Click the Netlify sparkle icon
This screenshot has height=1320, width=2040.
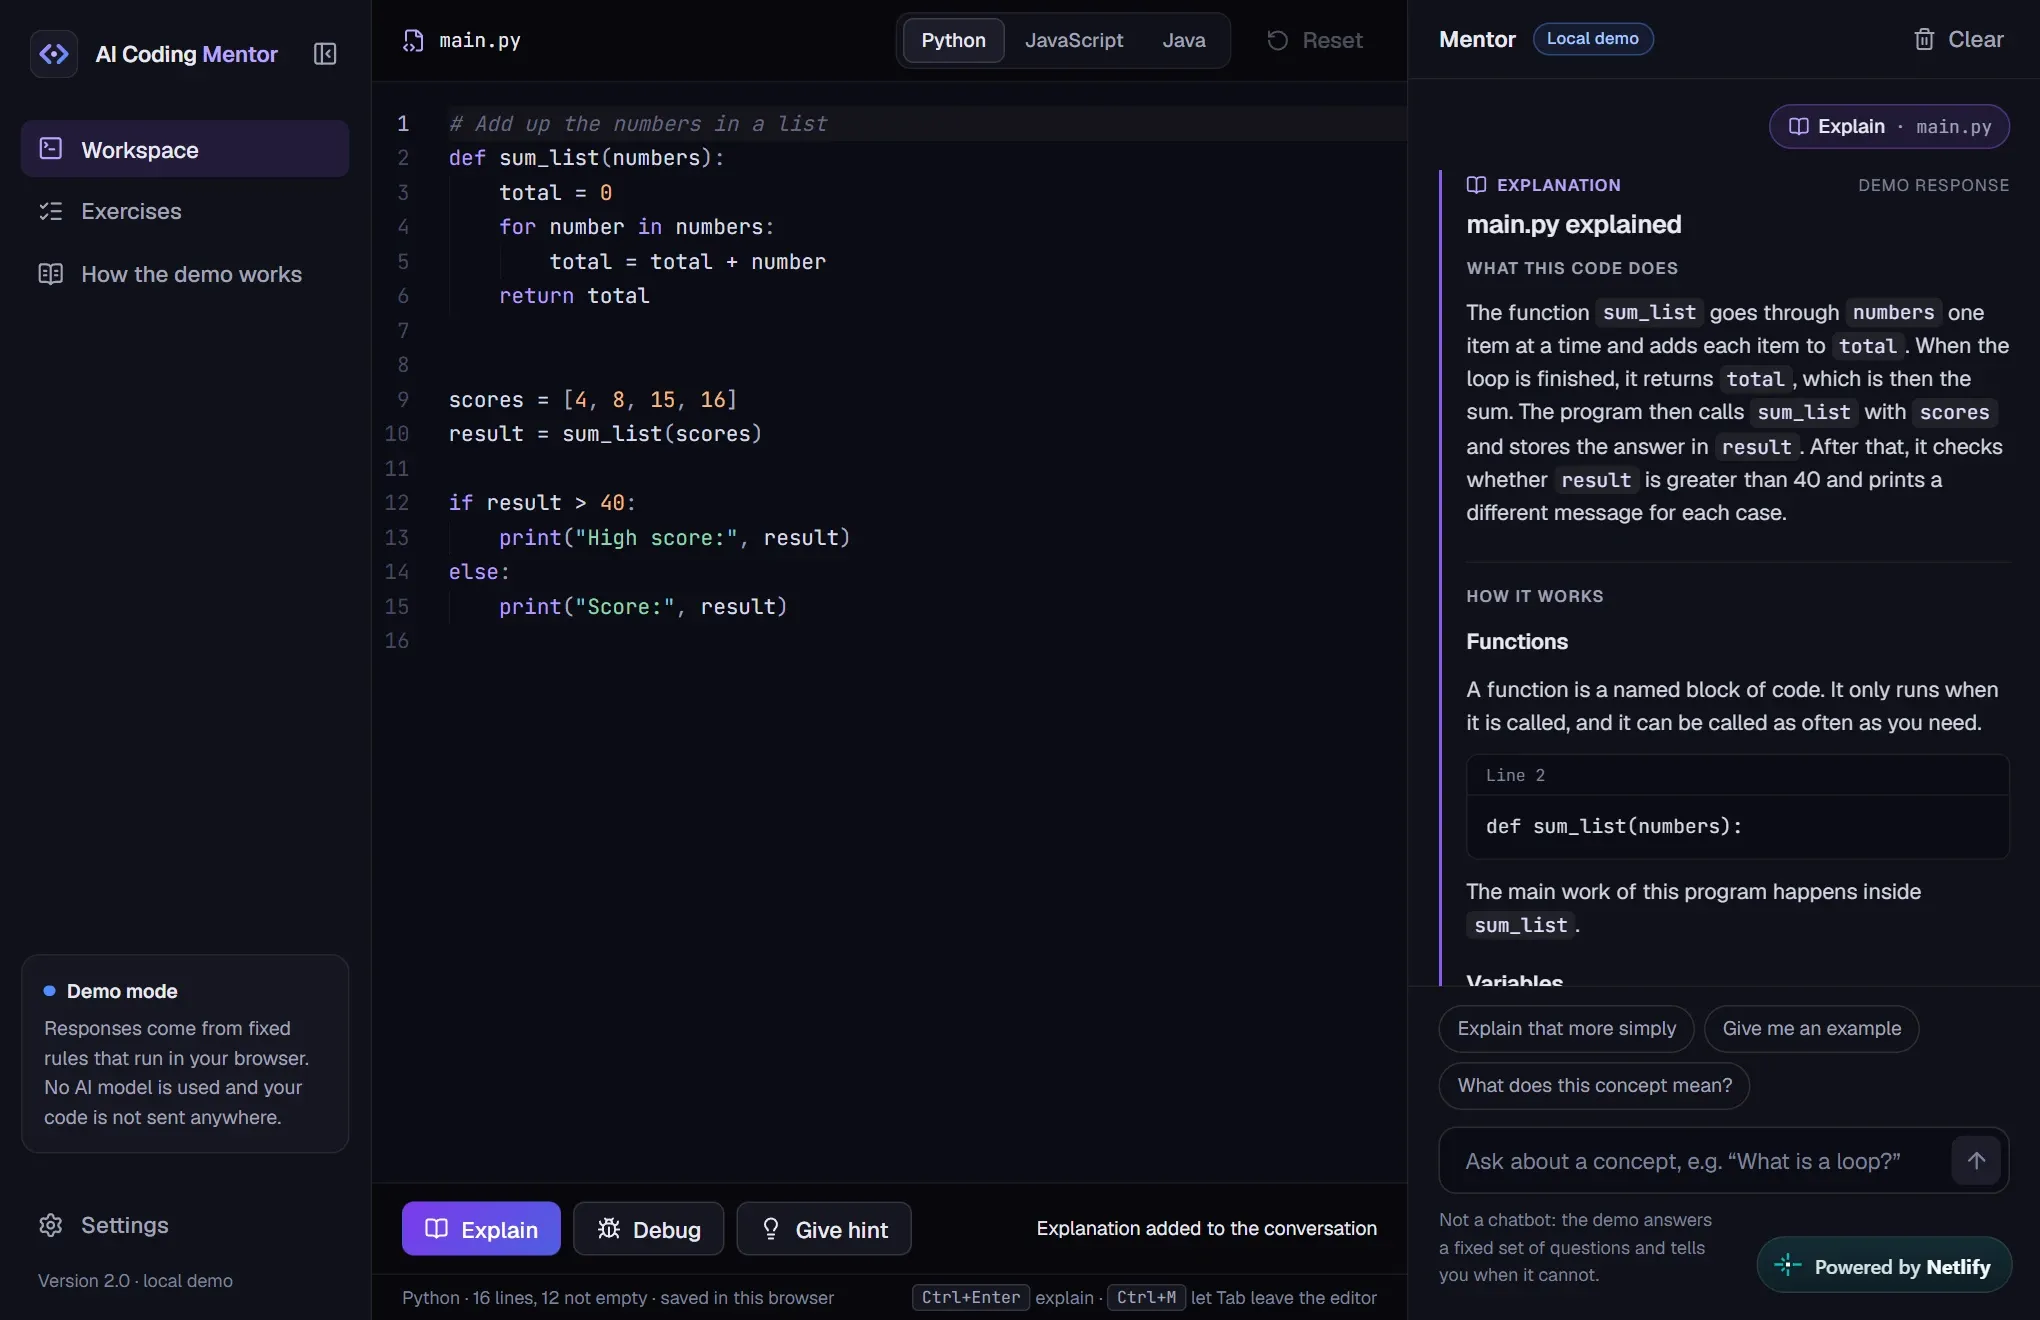(1787, 1266)
